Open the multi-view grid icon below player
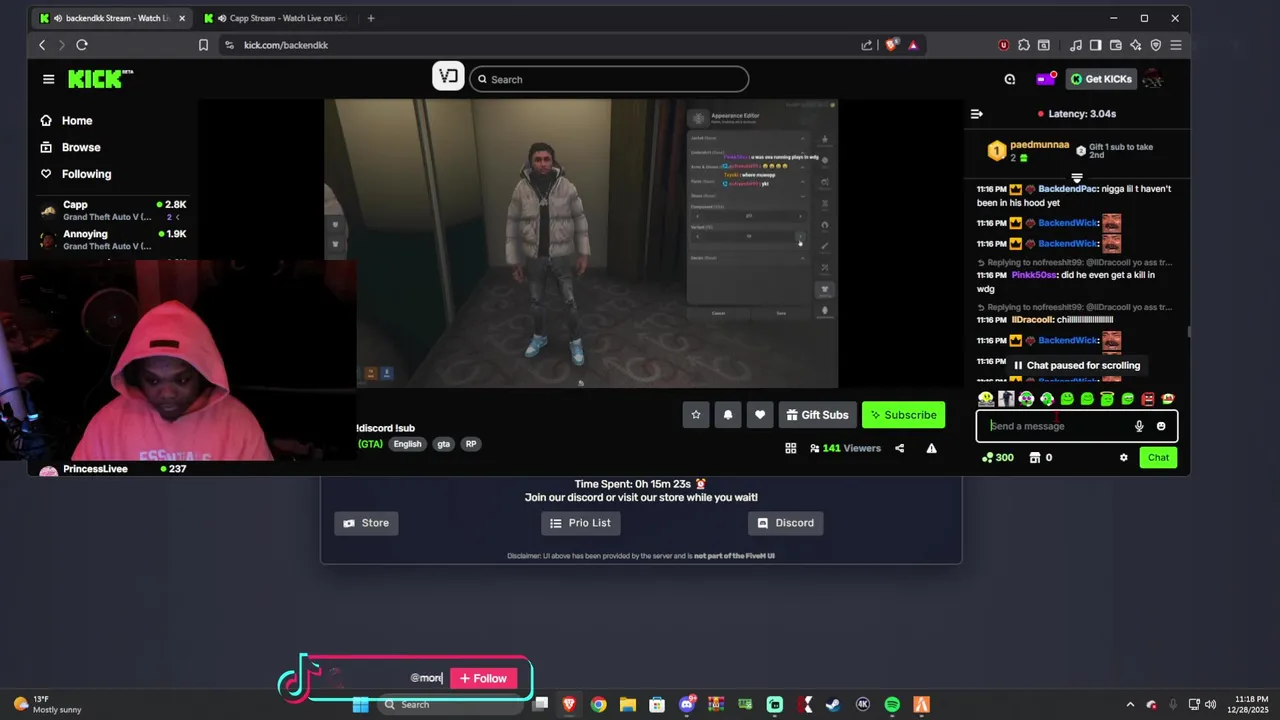The image size is (1280, 720). (x=790, y=448)
